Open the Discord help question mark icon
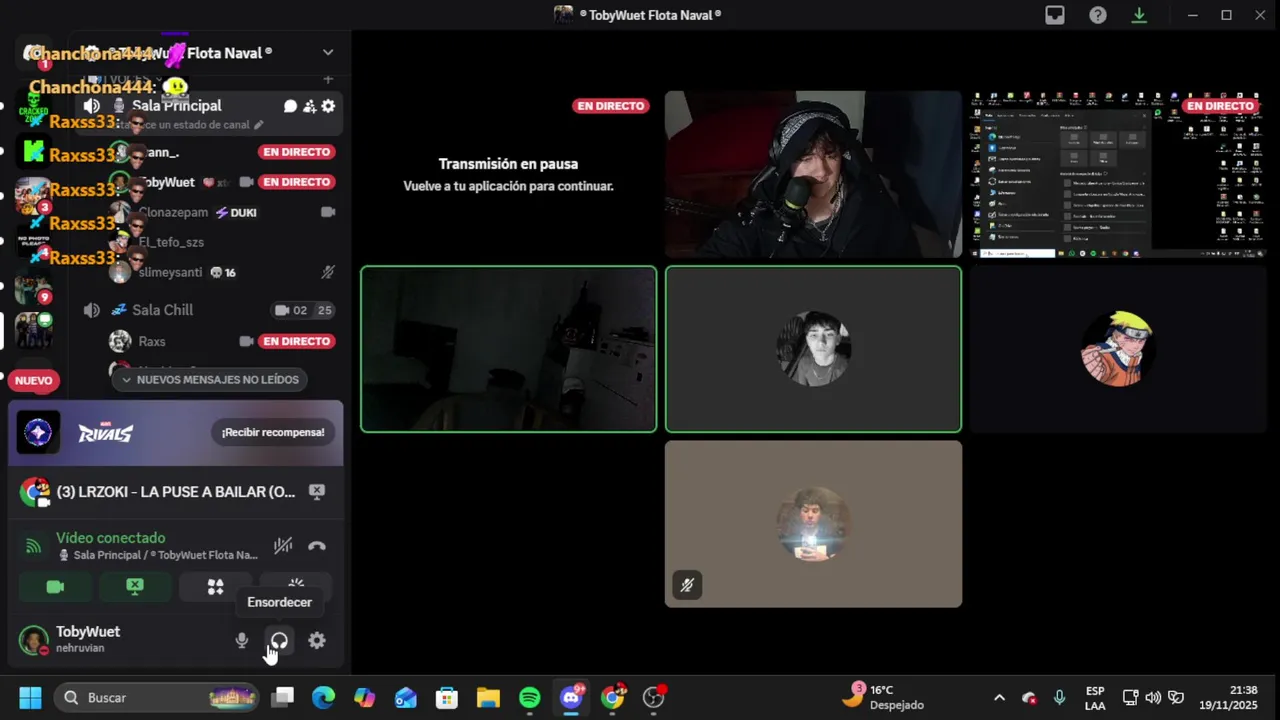The image size is (1280, 720). coord(1098,15)
